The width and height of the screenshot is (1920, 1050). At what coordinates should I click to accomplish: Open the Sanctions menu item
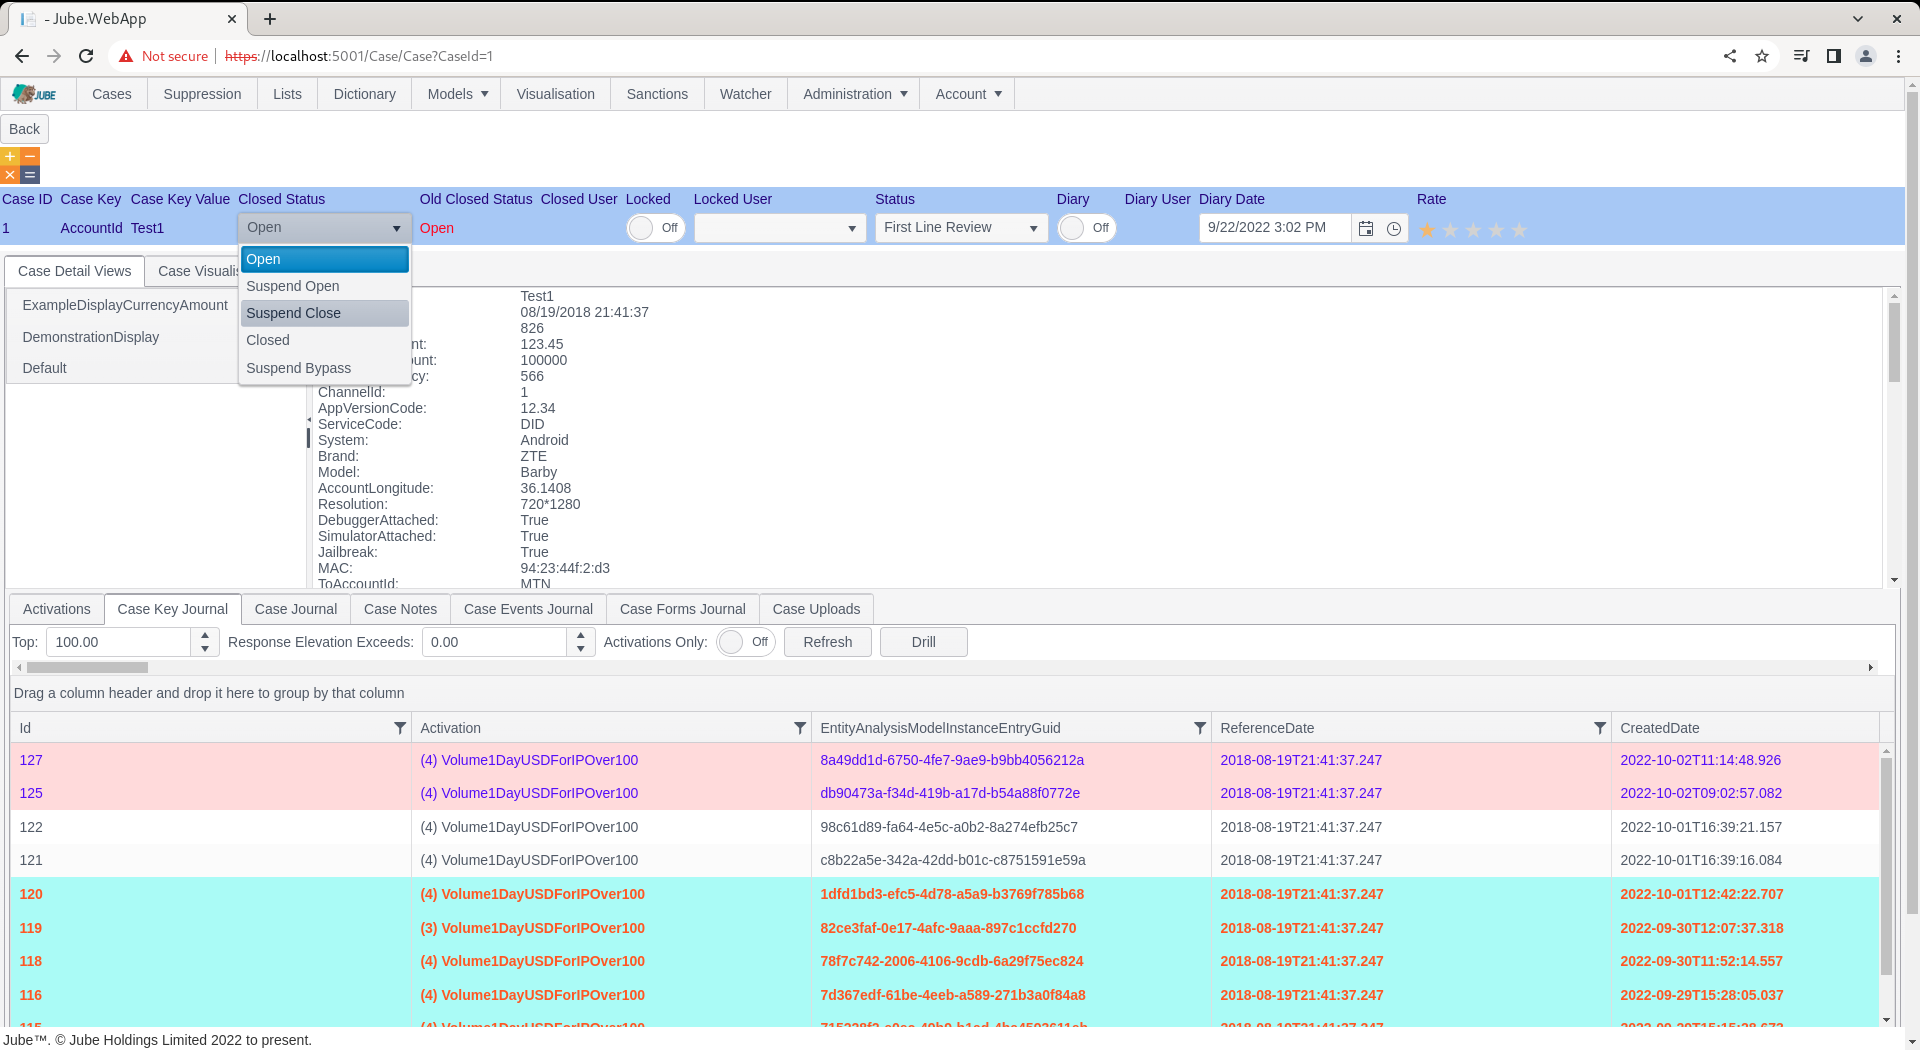[x=657, y=94]
